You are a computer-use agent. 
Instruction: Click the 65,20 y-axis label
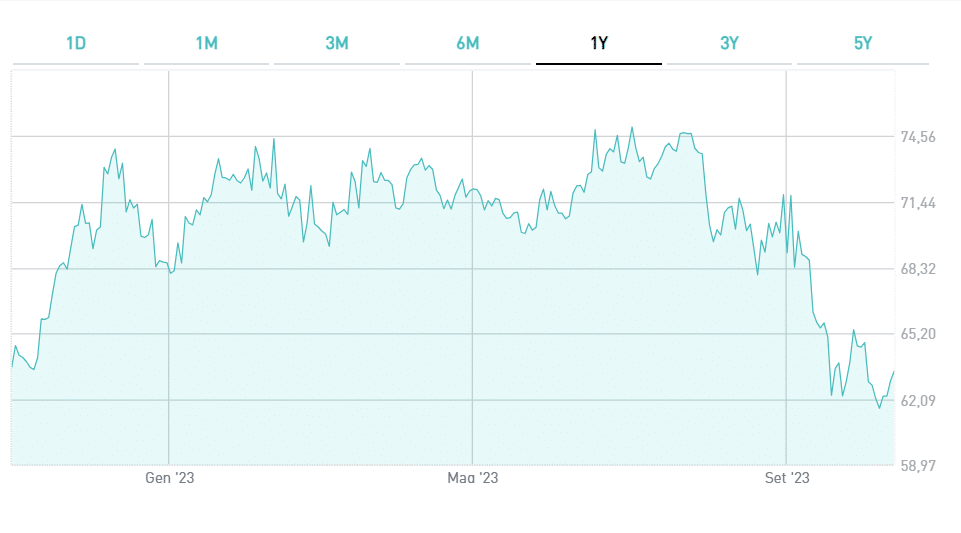pyautogui.click(x=918, y=334)
